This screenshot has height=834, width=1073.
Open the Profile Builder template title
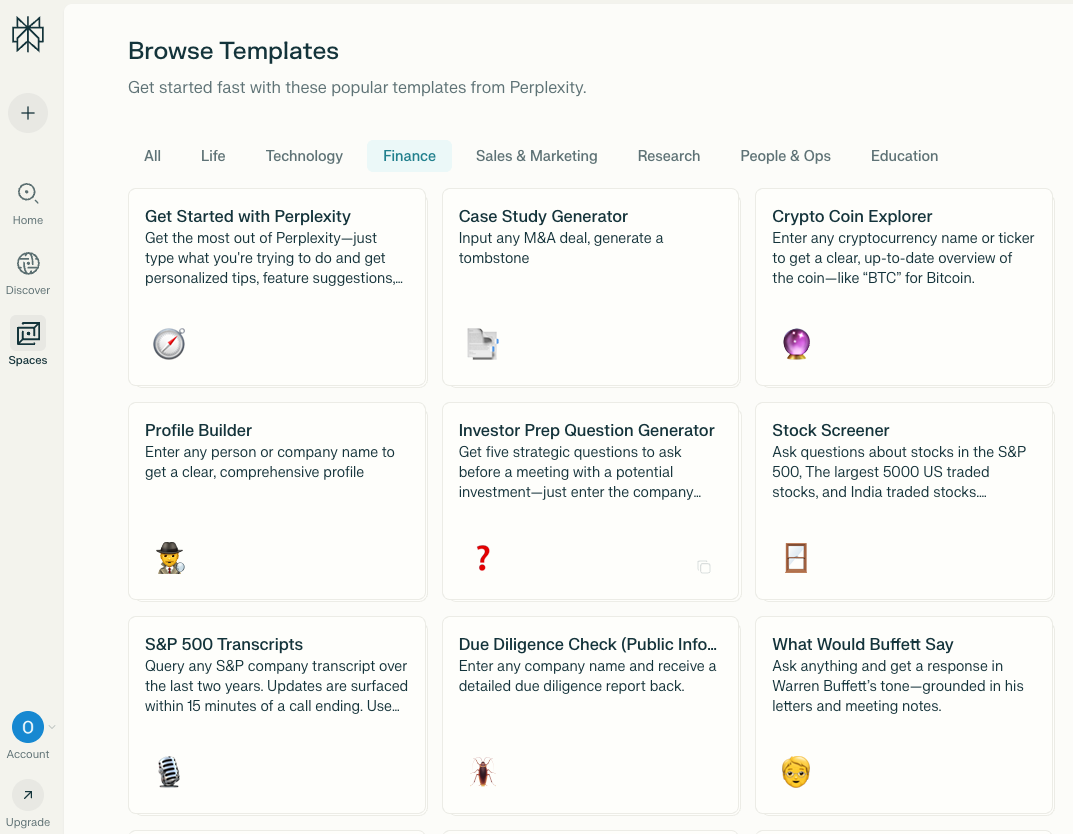coord(198,430)
